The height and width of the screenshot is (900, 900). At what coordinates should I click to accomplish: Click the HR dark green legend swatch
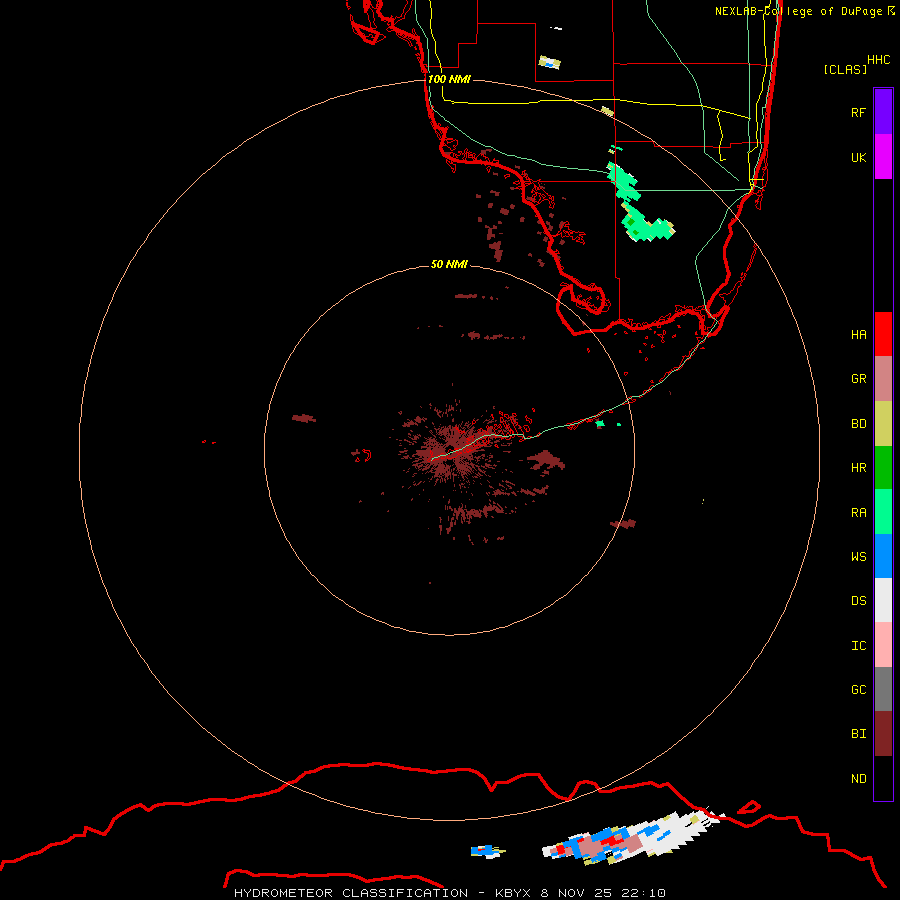point(883,468)
